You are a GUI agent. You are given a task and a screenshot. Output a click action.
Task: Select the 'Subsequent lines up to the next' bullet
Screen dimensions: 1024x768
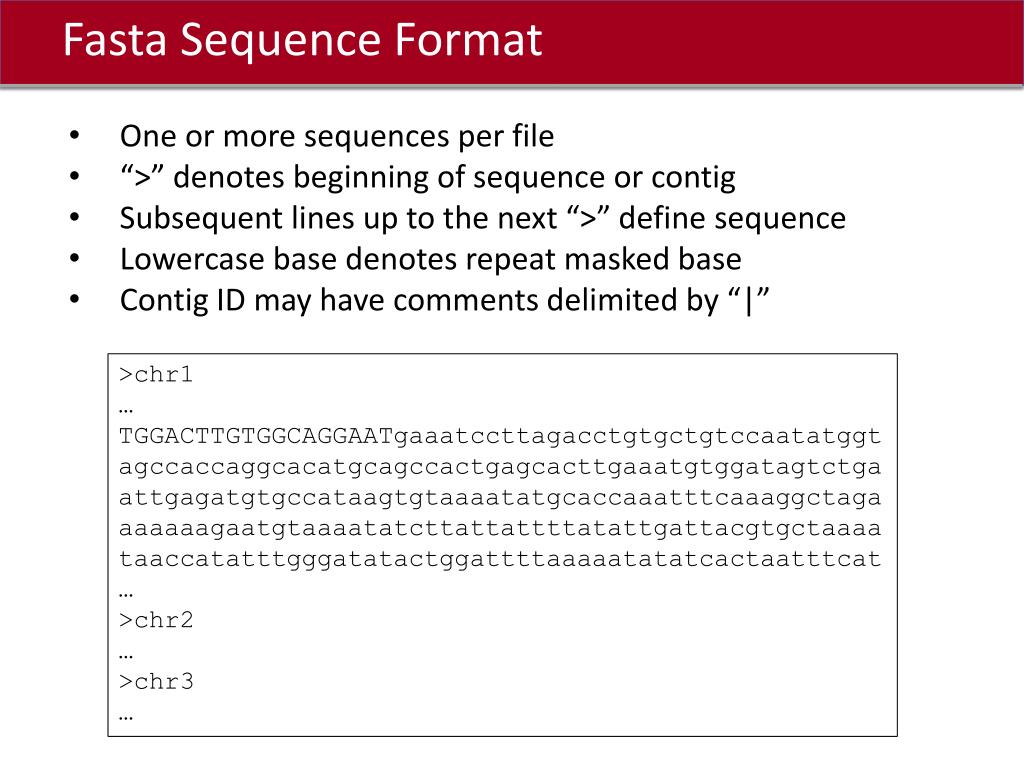[483, 219]
